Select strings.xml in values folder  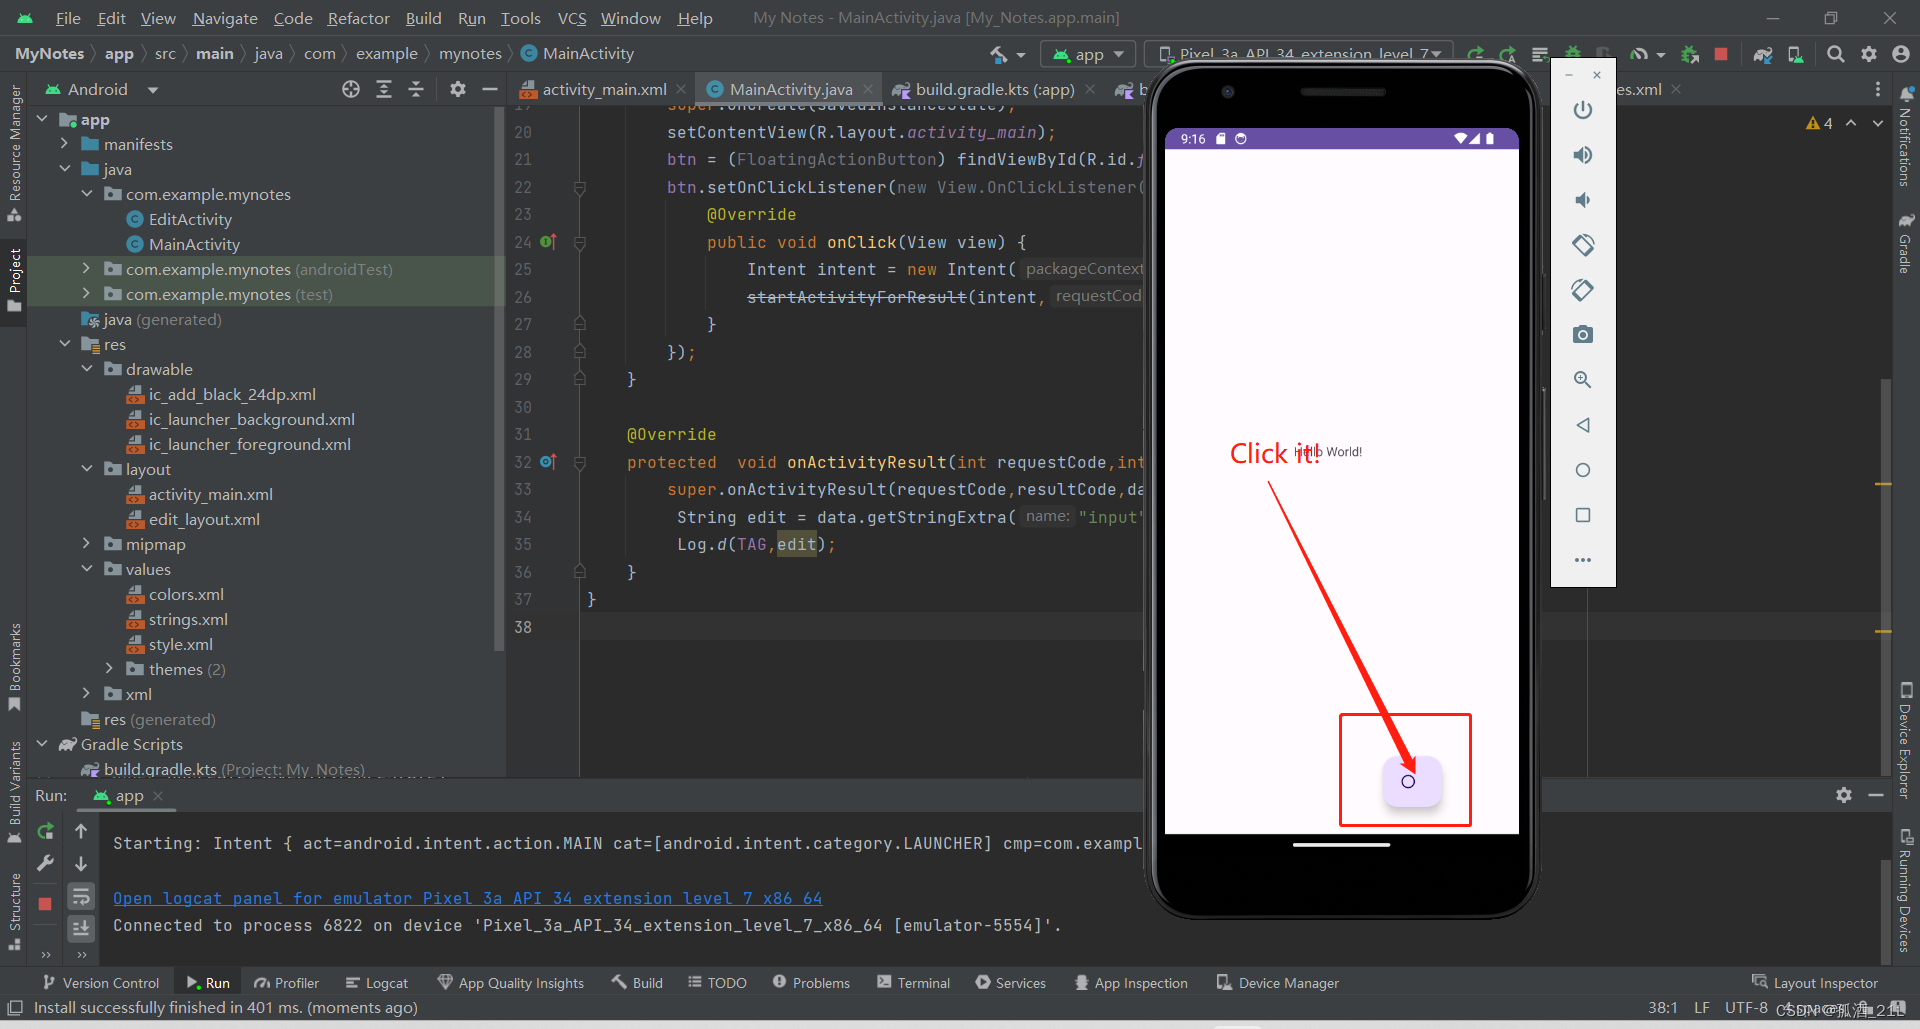pyautogui.click(x=188, y=619)
